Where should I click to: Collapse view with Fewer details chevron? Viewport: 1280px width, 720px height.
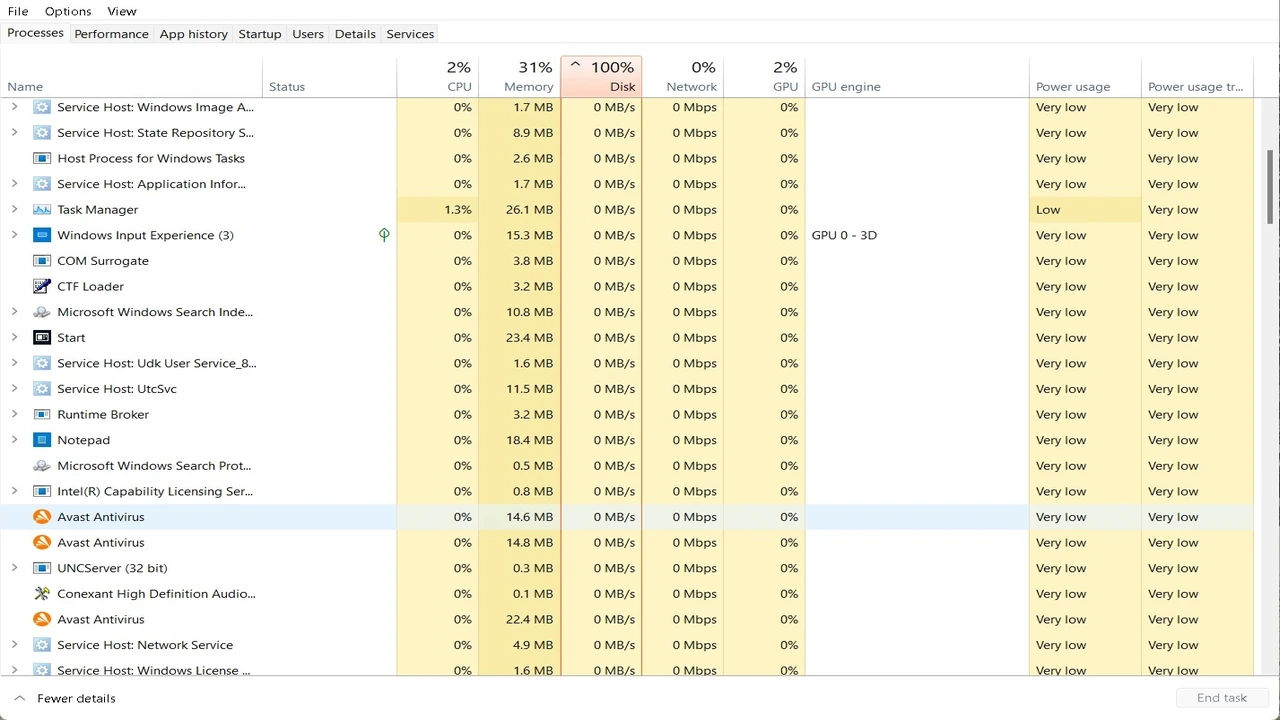[19, 698]
